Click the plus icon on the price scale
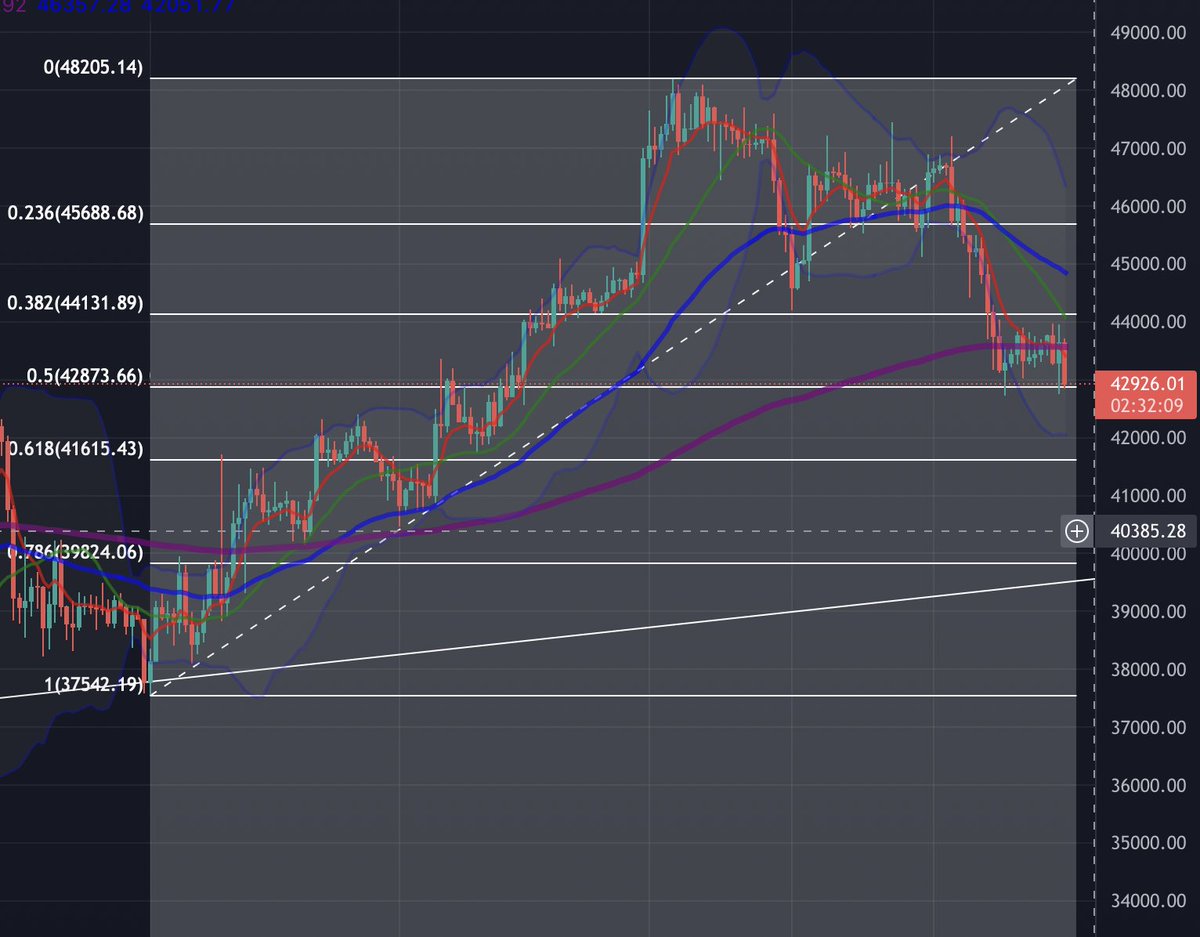This screenshot has width=1200, height=937. coord(1077,531)
